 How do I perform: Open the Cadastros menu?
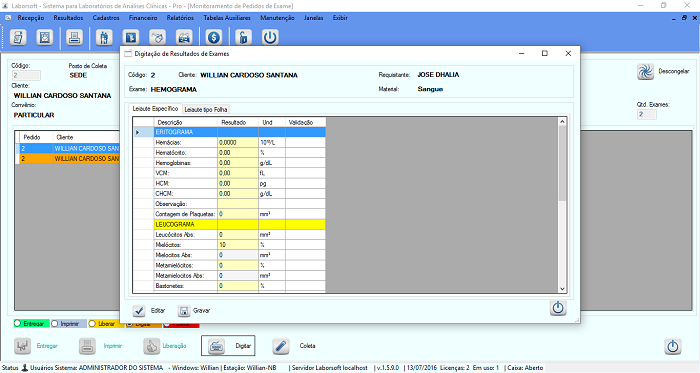[x=106, y=18]
